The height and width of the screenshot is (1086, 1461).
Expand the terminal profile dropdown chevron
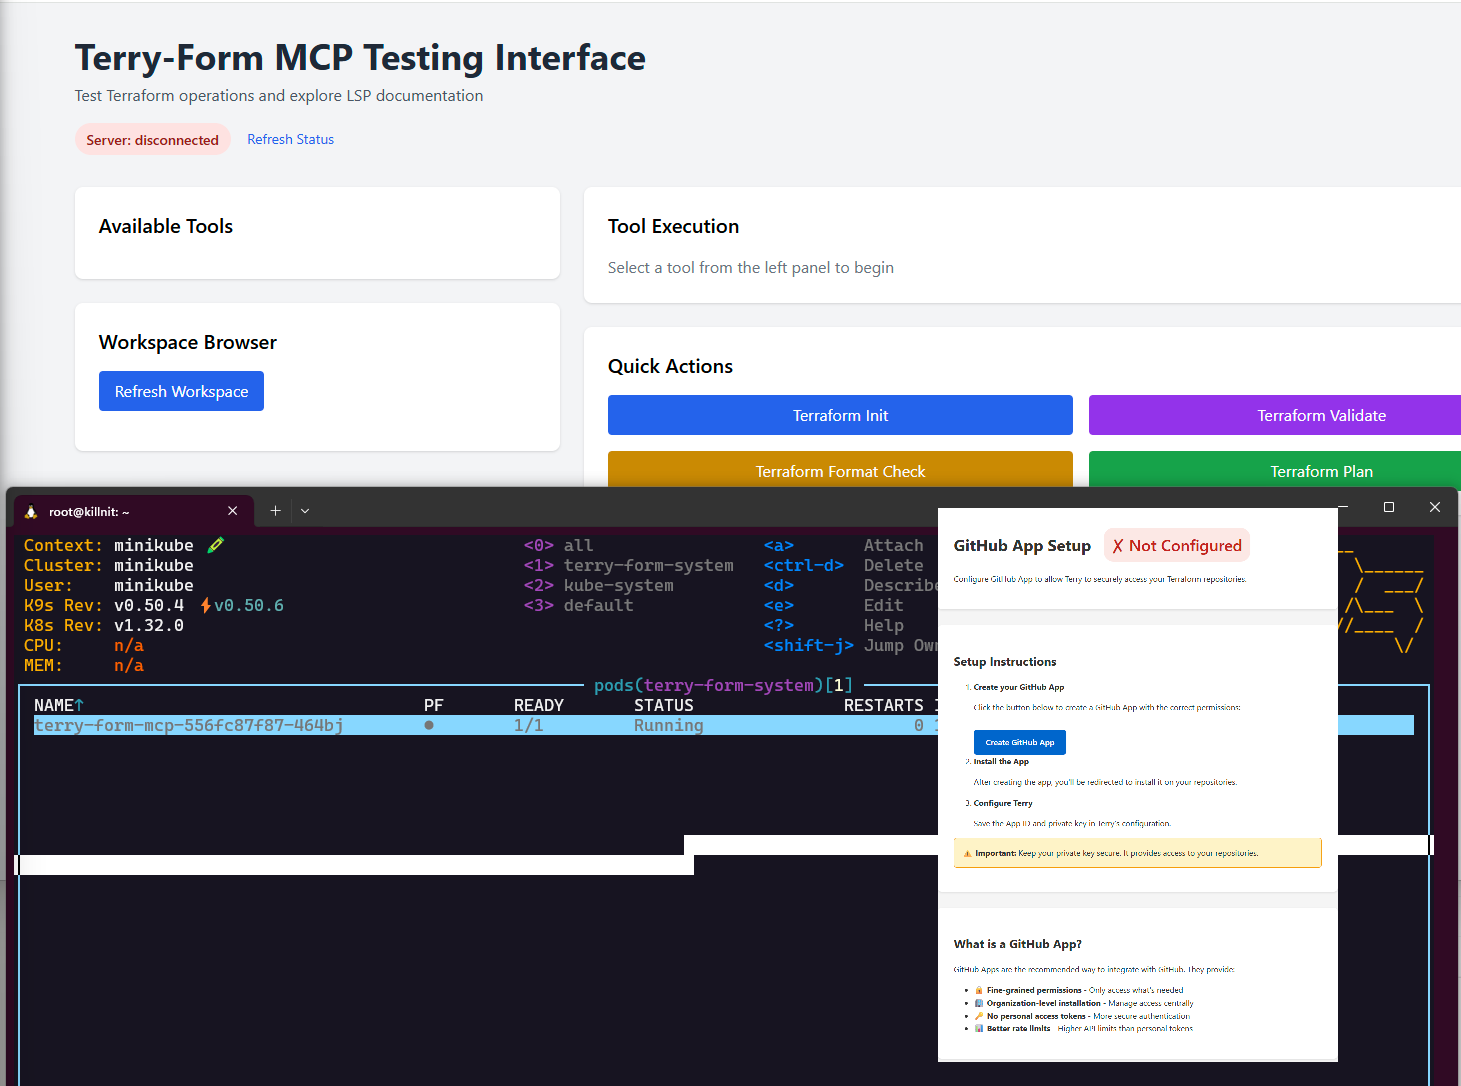[x=305, y=511]
